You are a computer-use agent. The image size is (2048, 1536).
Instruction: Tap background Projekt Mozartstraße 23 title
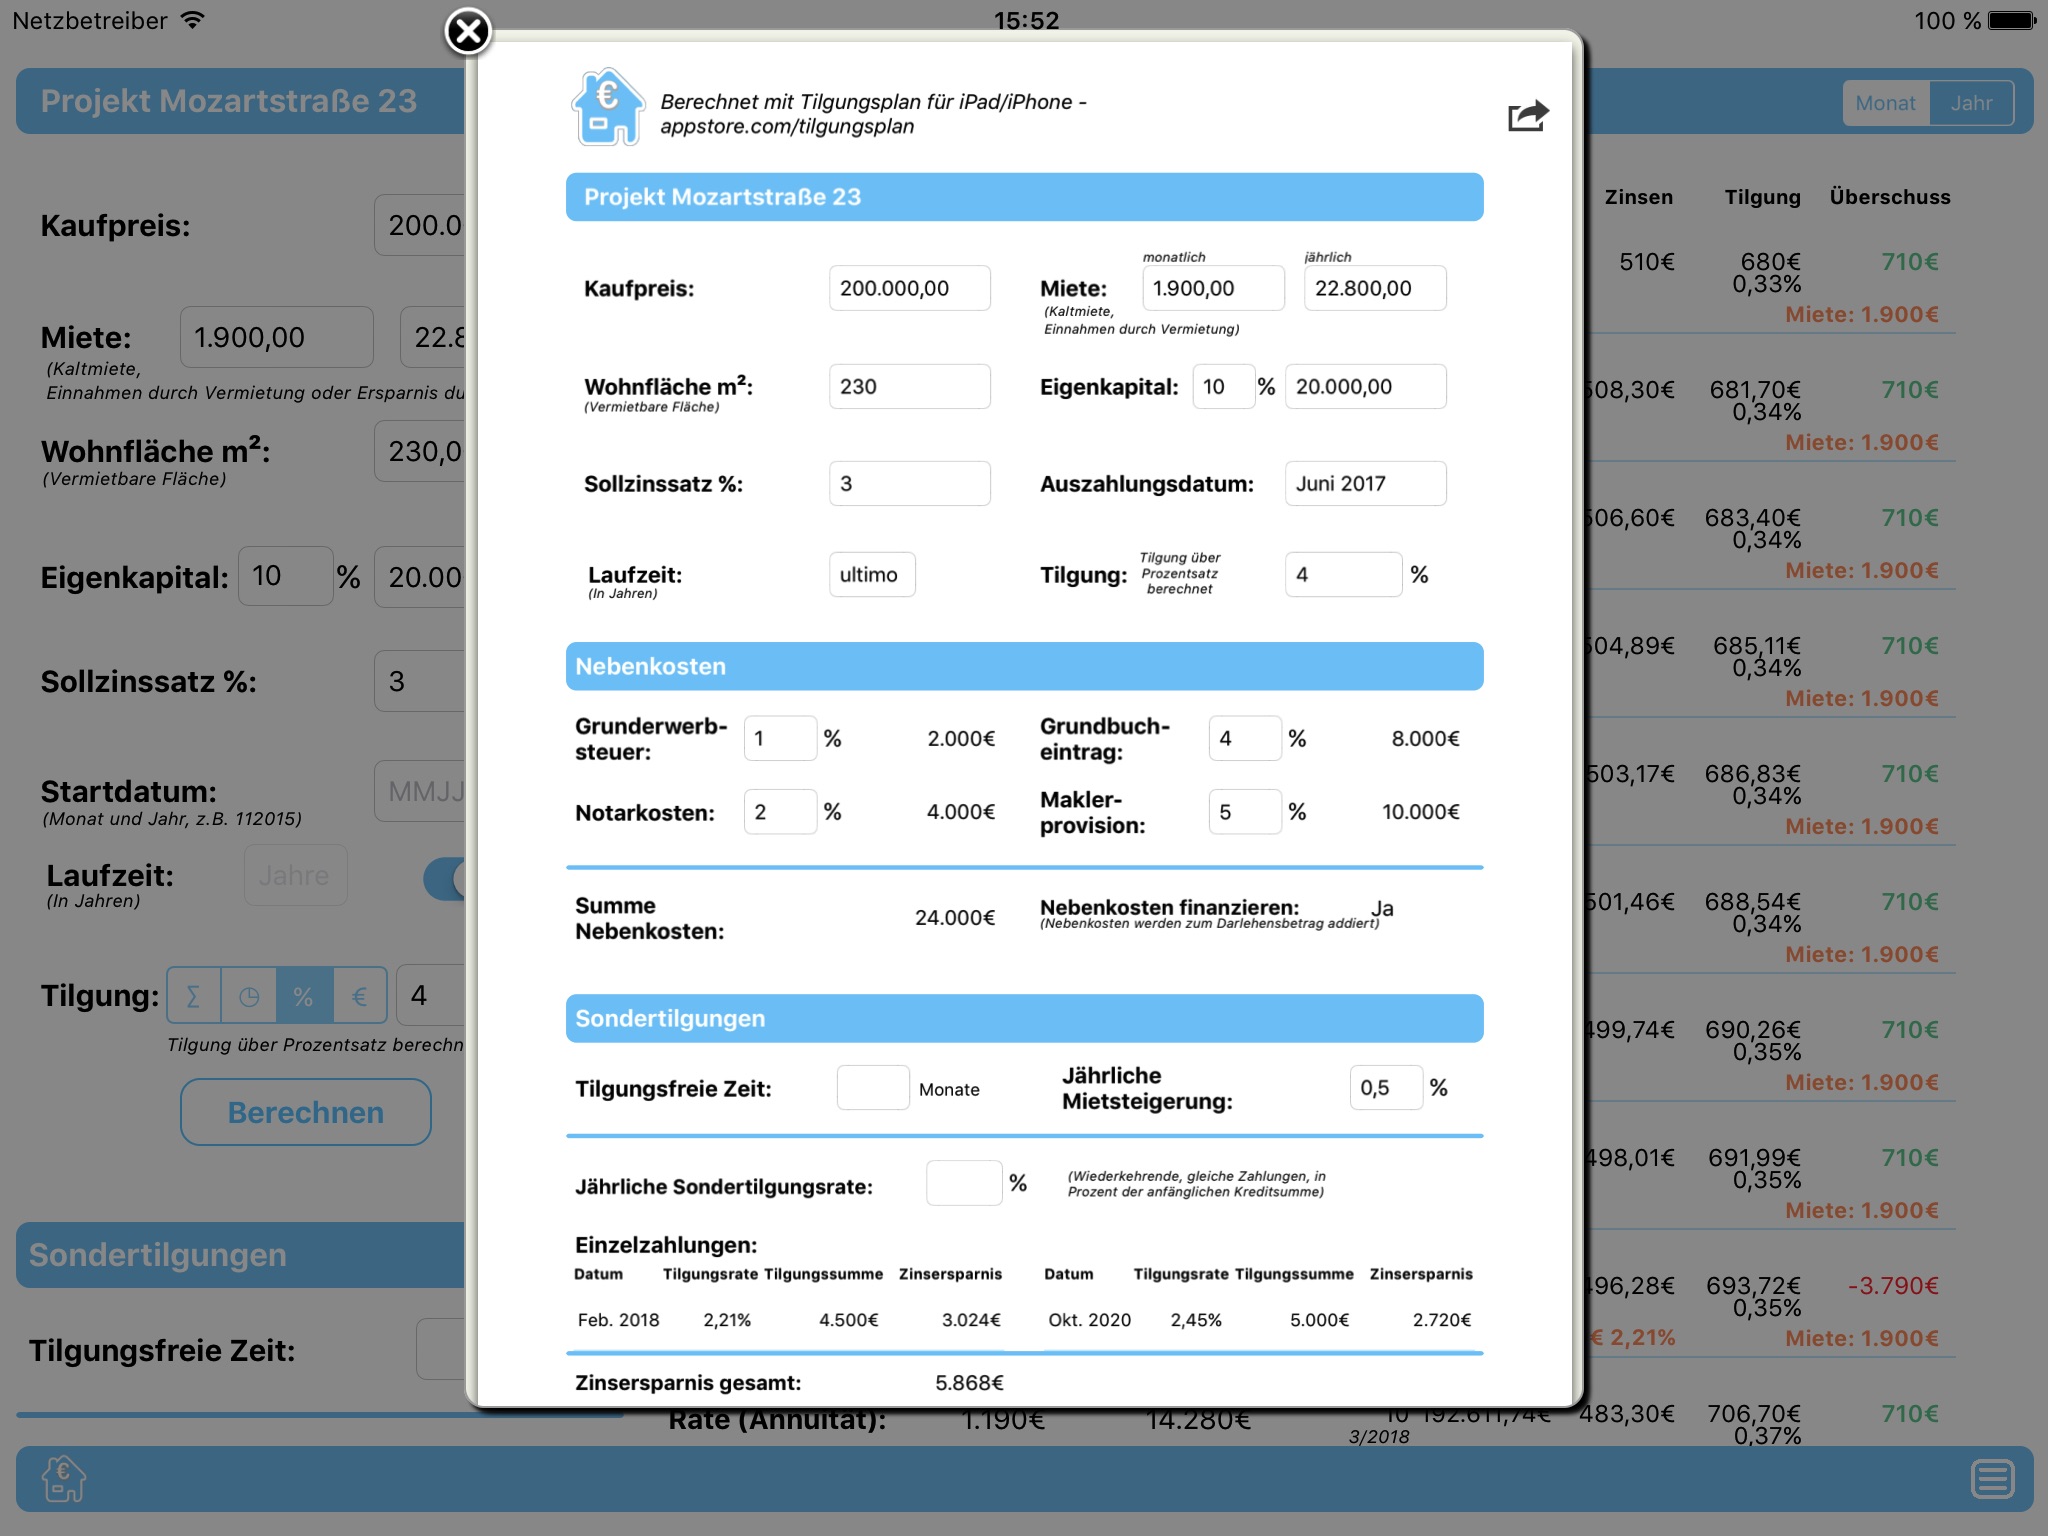(229, 101)
